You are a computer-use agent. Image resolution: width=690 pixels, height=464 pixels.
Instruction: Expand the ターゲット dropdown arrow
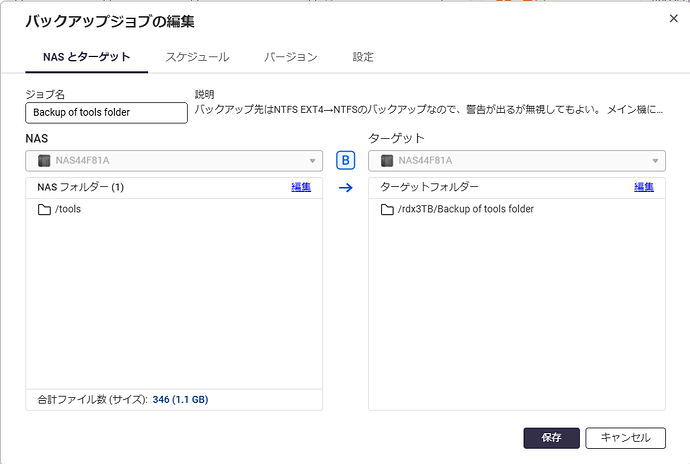tap(656, 161)
